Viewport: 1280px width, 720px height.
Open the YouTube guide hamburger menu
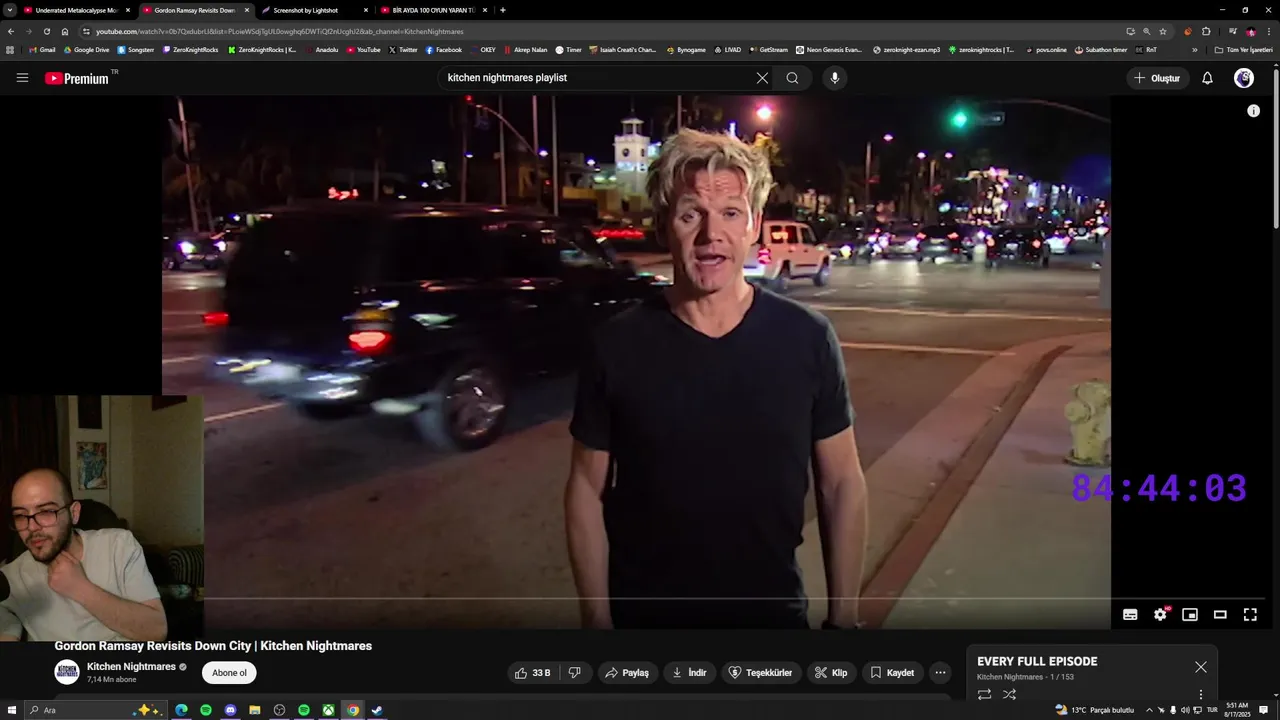[22, 78]
